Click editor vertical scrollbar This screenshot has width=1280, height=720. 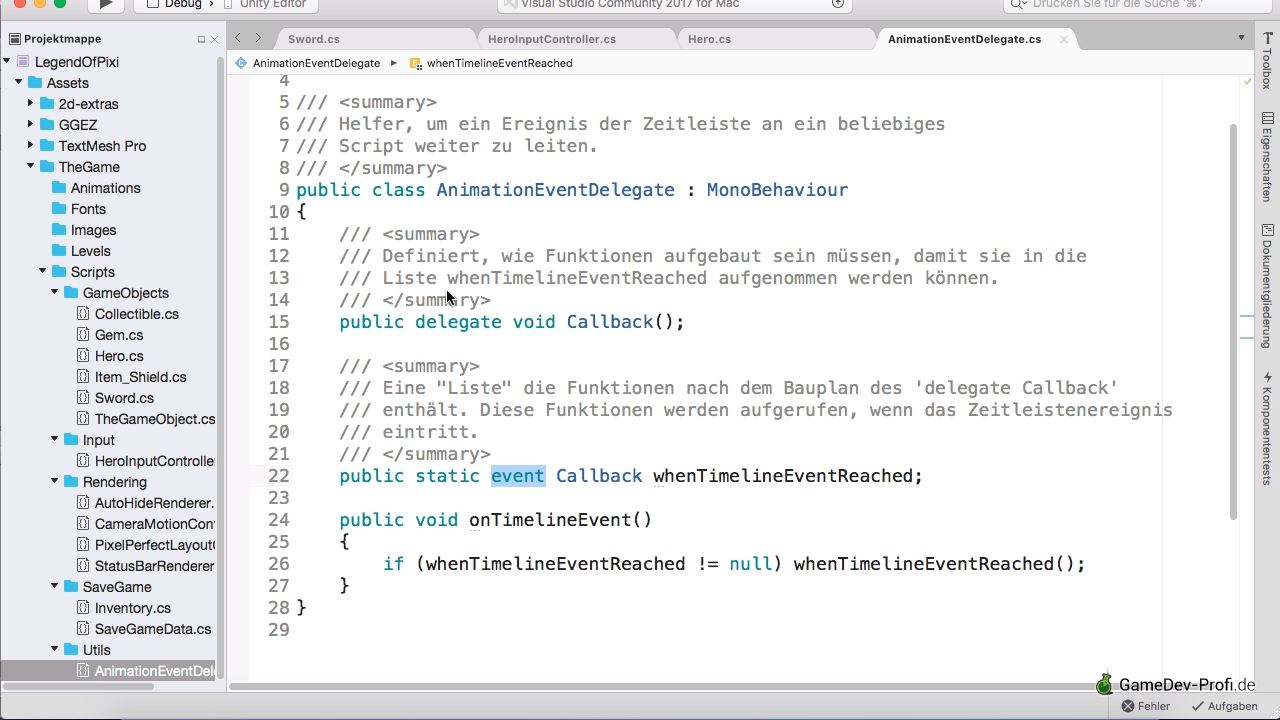(x=1233, y=320)
